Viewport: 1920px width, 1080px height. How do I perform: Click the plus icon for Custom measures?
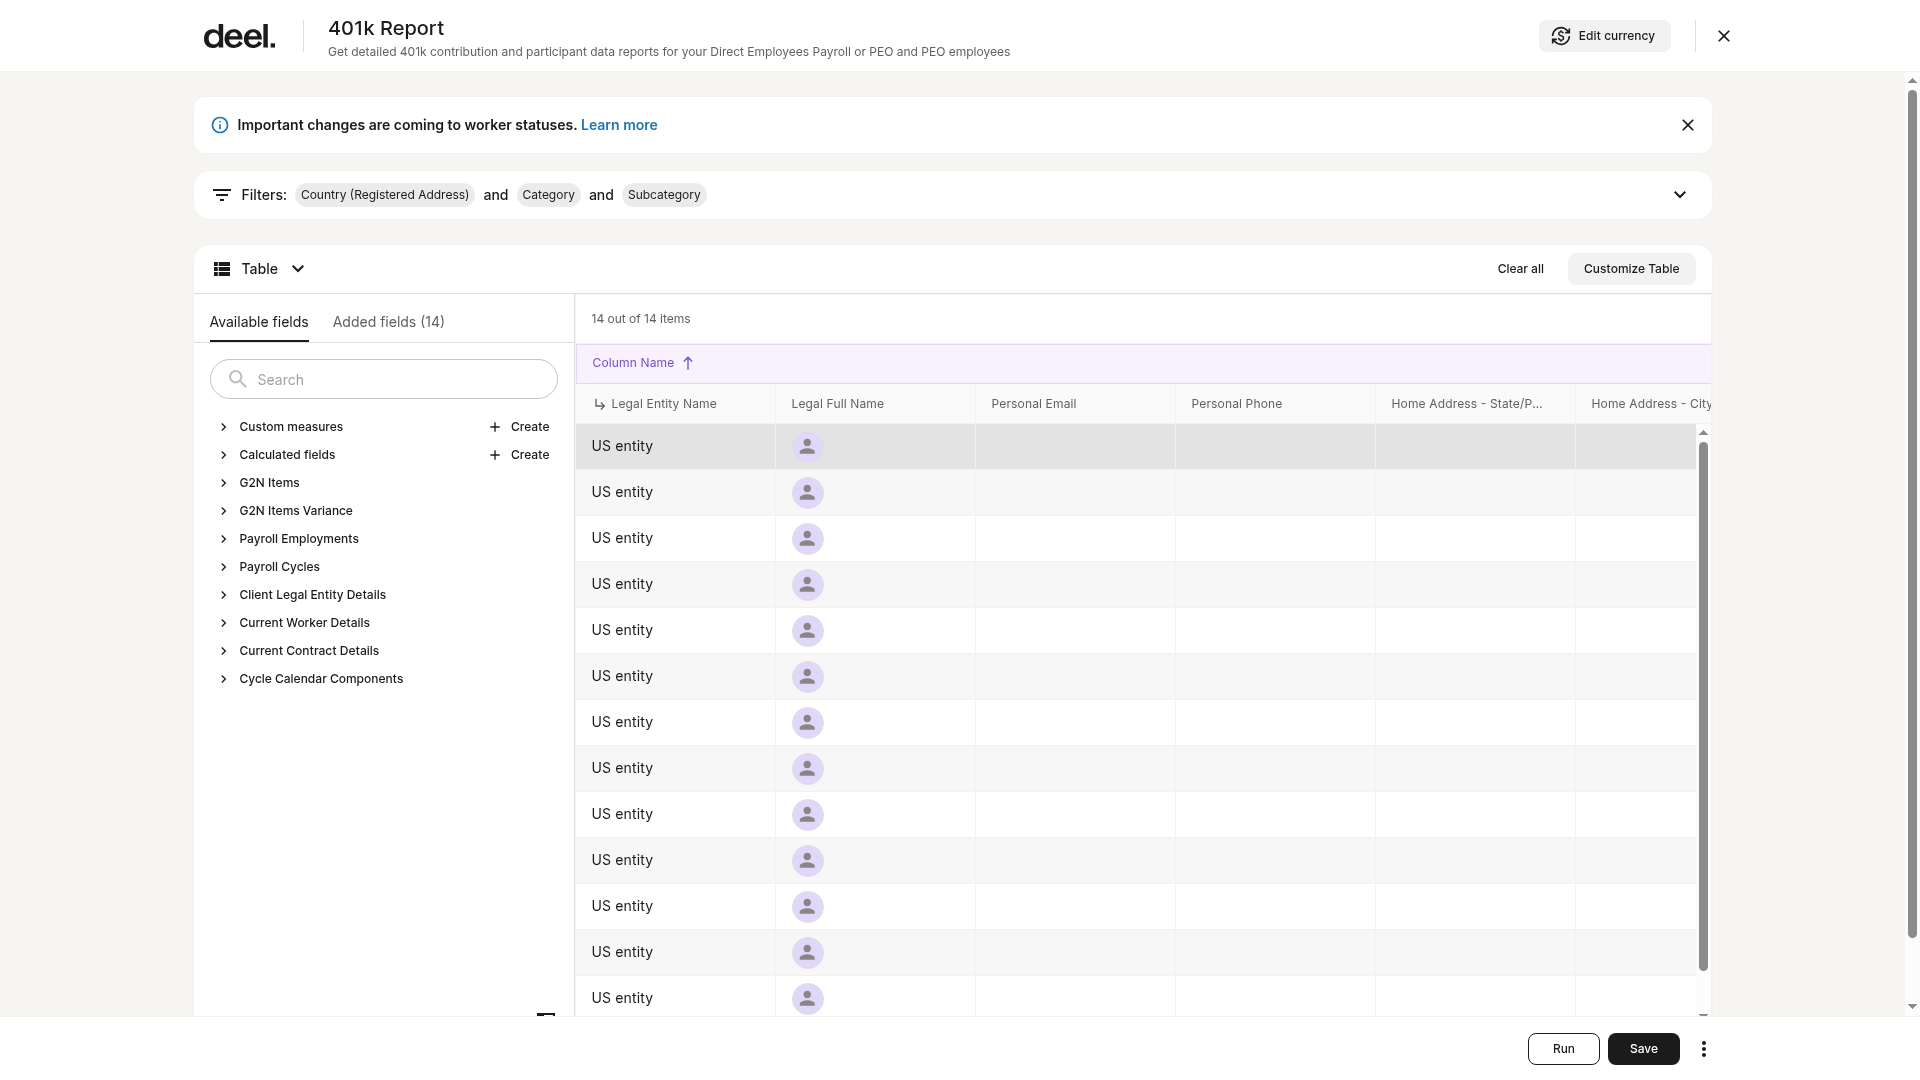coord(495,427)
